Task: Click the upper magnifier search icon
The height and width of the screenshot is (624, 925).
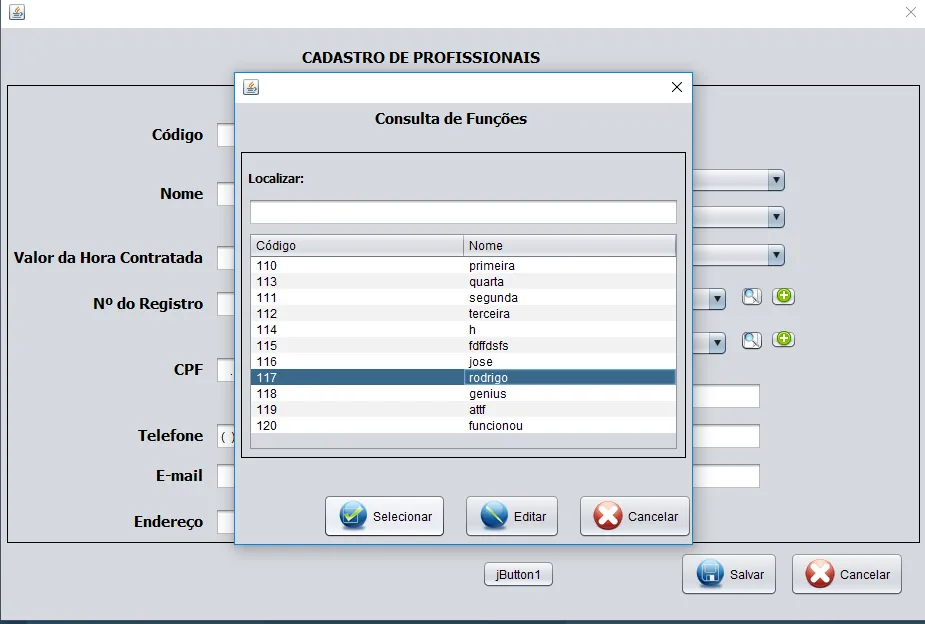Action: (752, 296)
